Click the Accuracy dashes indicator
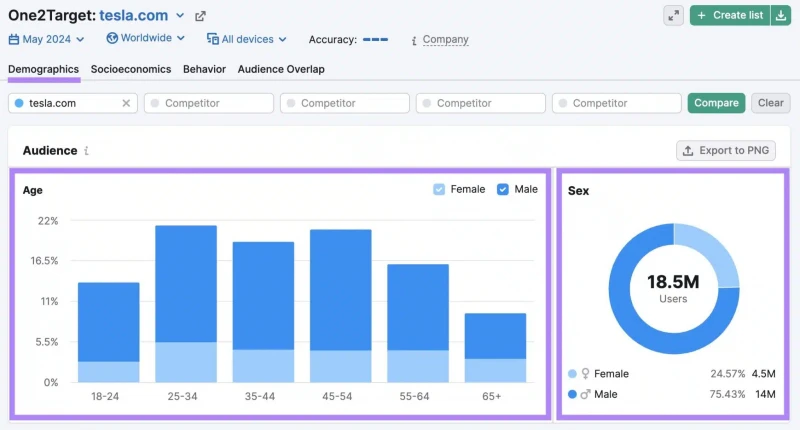800x430 pixels. click(x=375, y=39)
